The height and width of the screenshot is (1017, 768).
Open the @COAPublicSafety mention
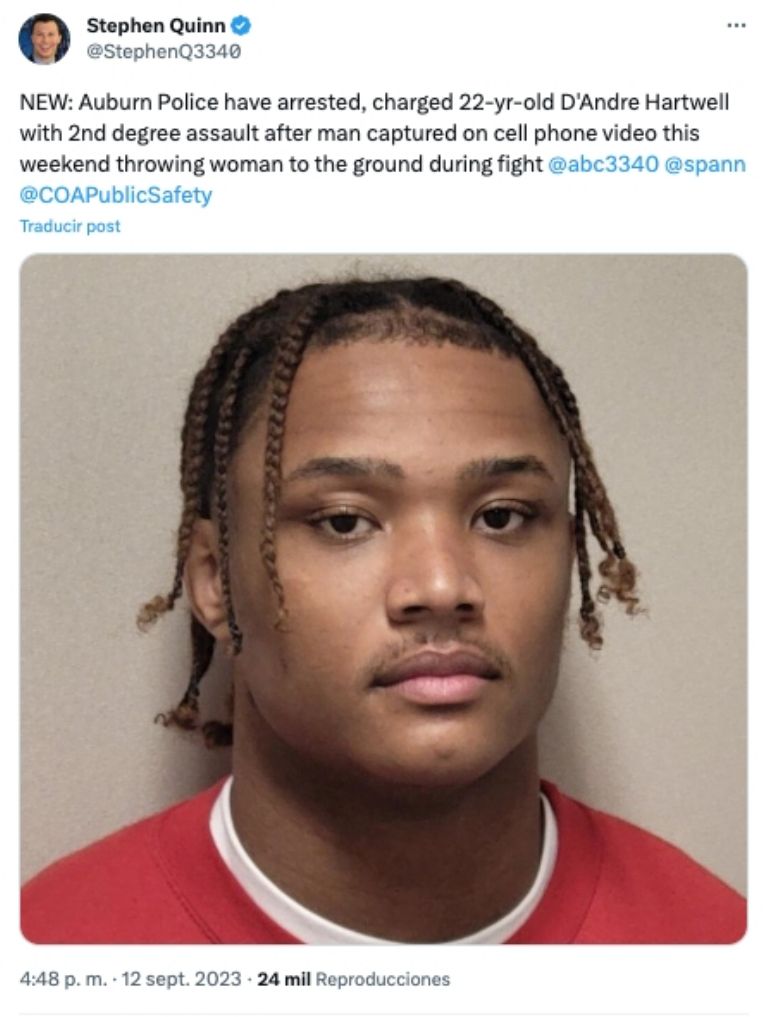116,195
